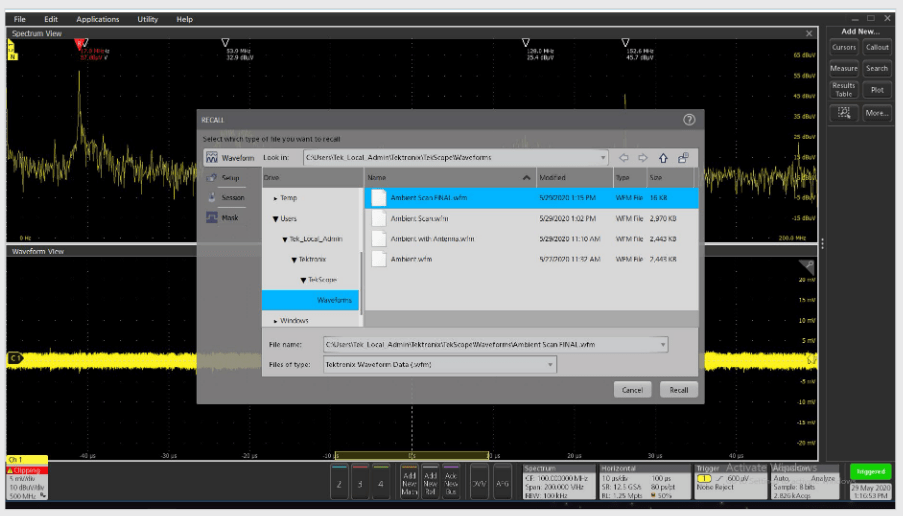Image resolution: width=903 pixels, height=516 pixels.
Task: Choose the Mask recall type
Action: pyautogui.click(x=229, y=217)
